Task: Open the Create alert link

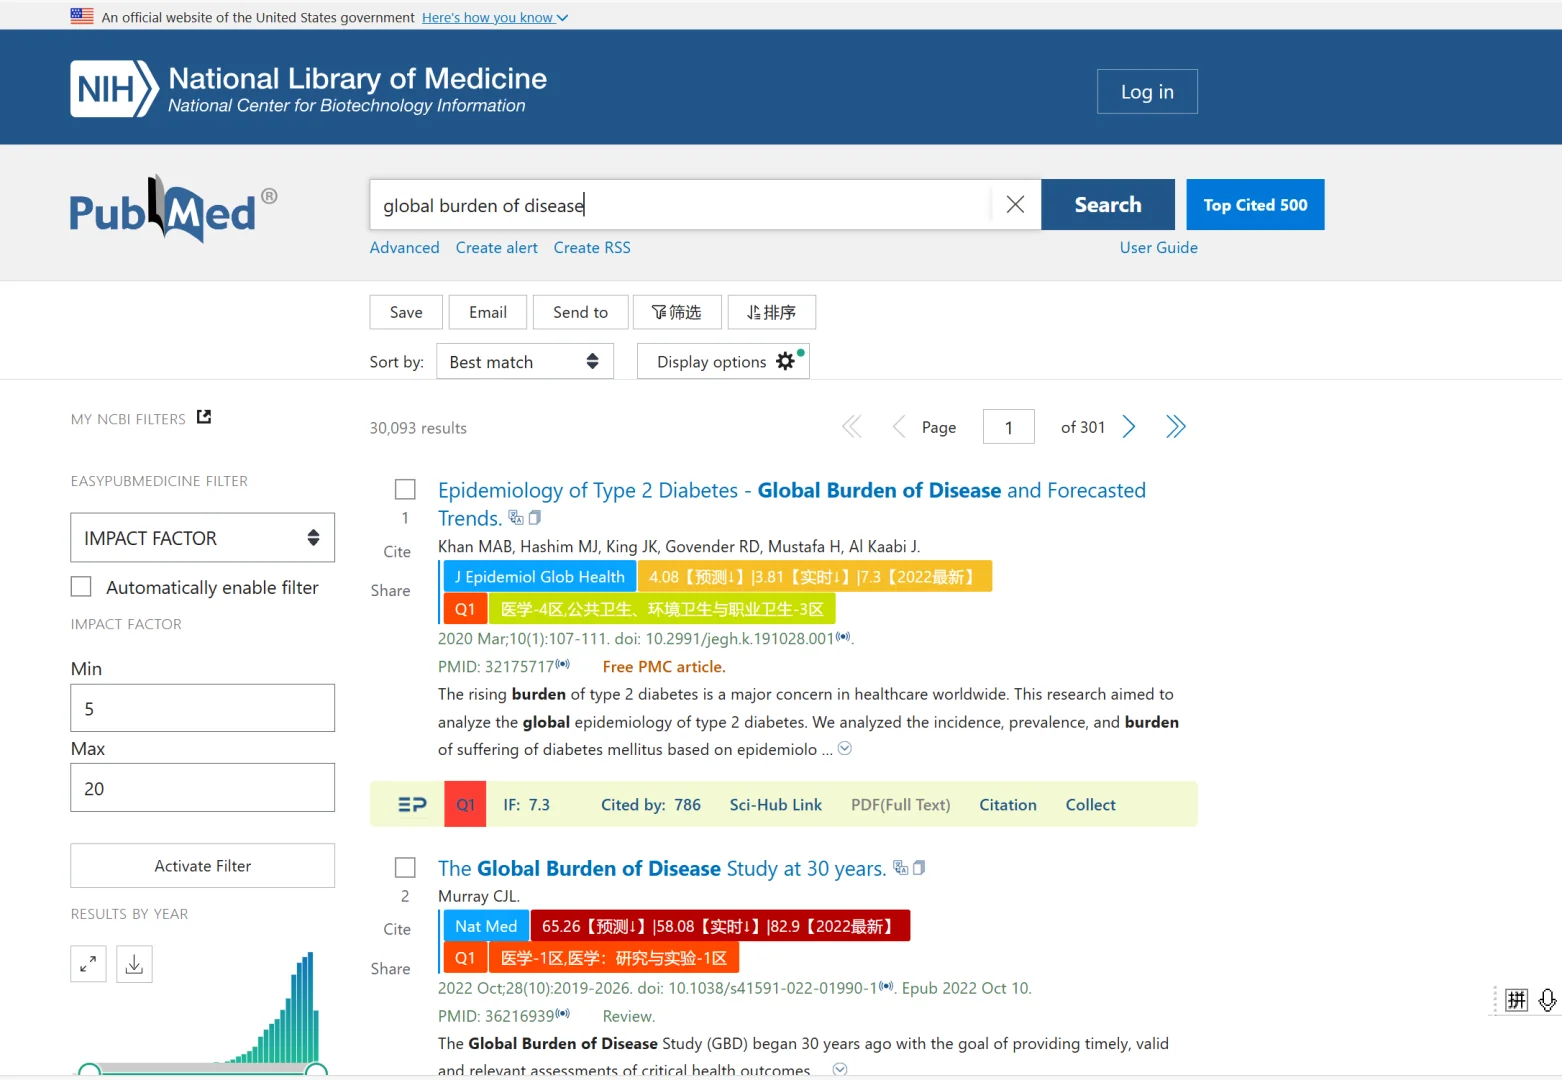Action: pos(497,247)
